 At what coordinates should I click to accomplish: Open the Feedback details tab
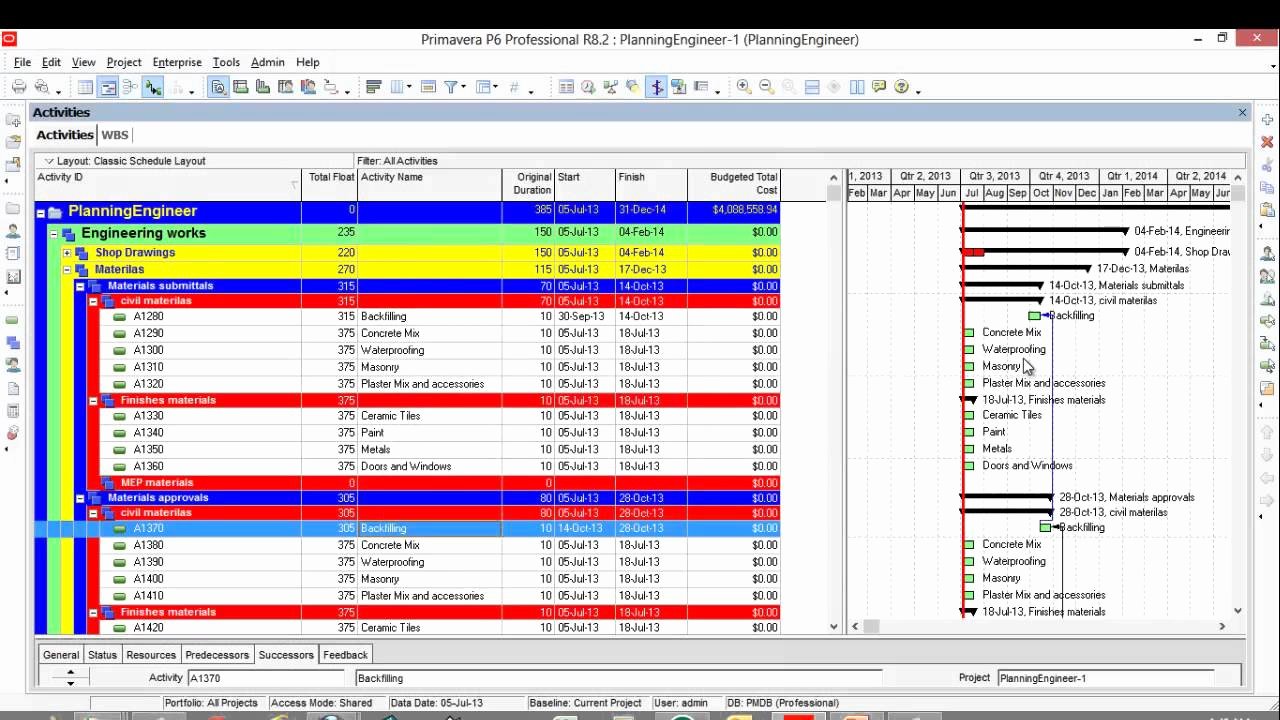tap(345, 655)
